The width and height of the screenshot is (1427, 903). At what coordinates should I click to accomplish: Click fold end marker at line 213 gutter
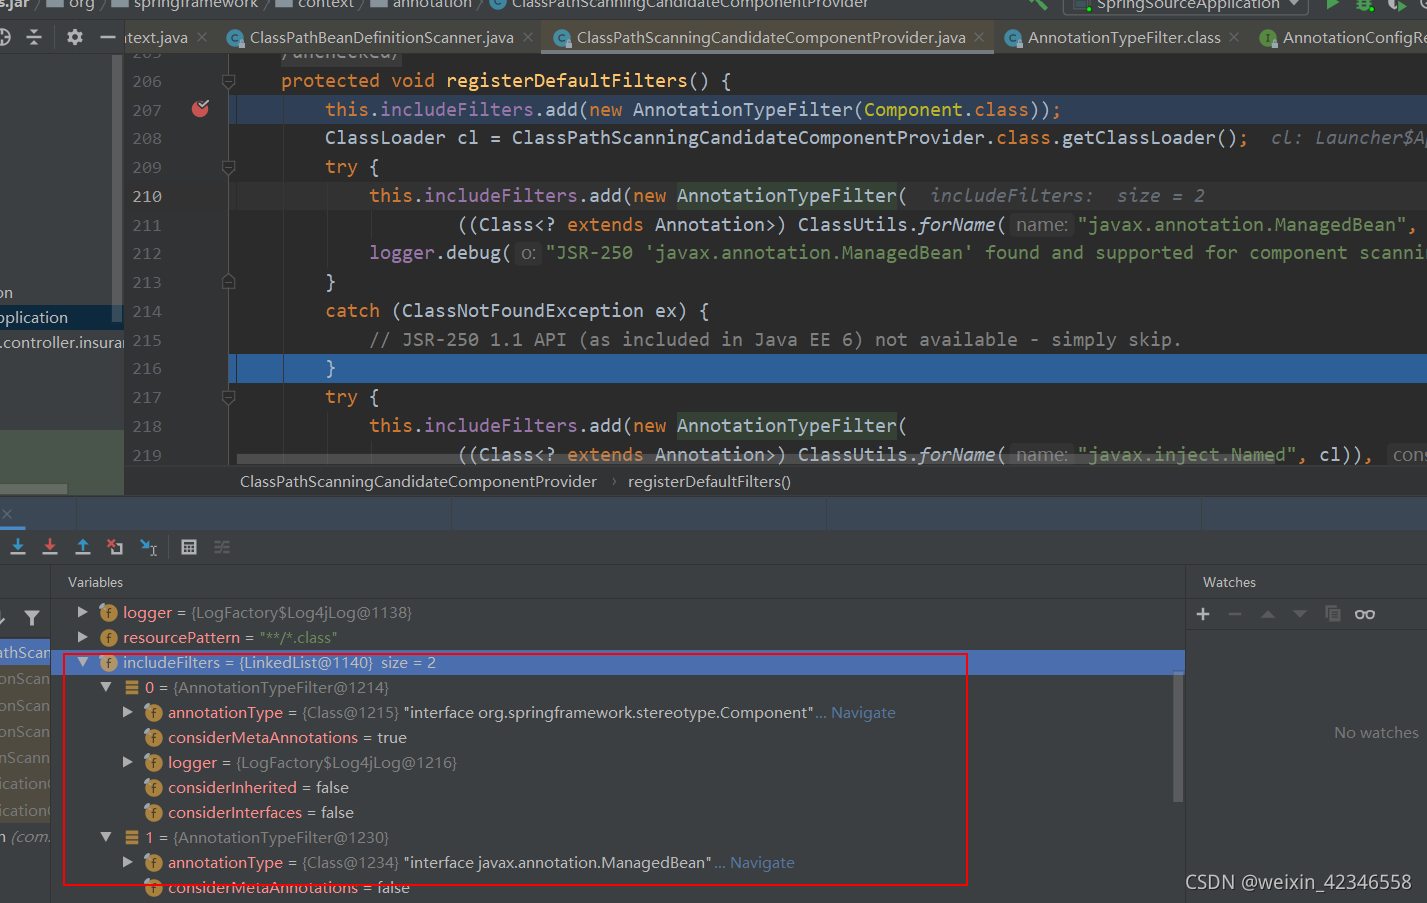228,282
